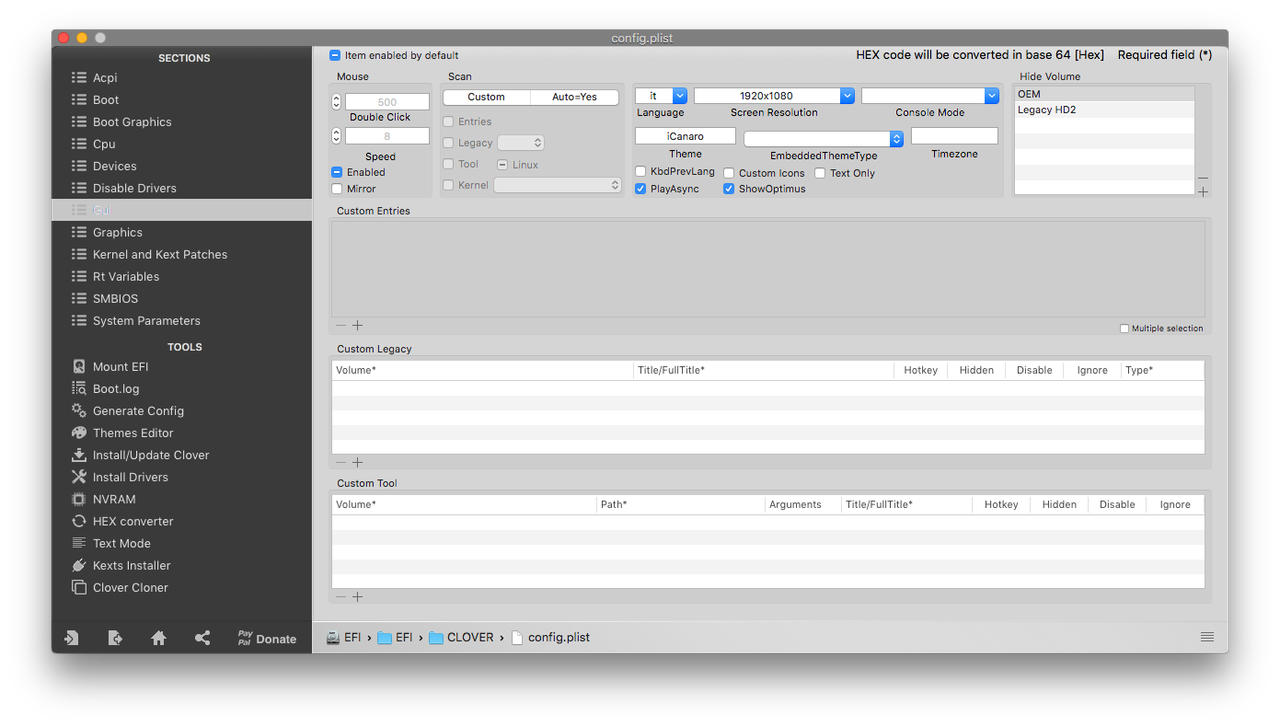Click the Timezone input field
This screenshot has height=727, width=1280.
coord(954,136)
